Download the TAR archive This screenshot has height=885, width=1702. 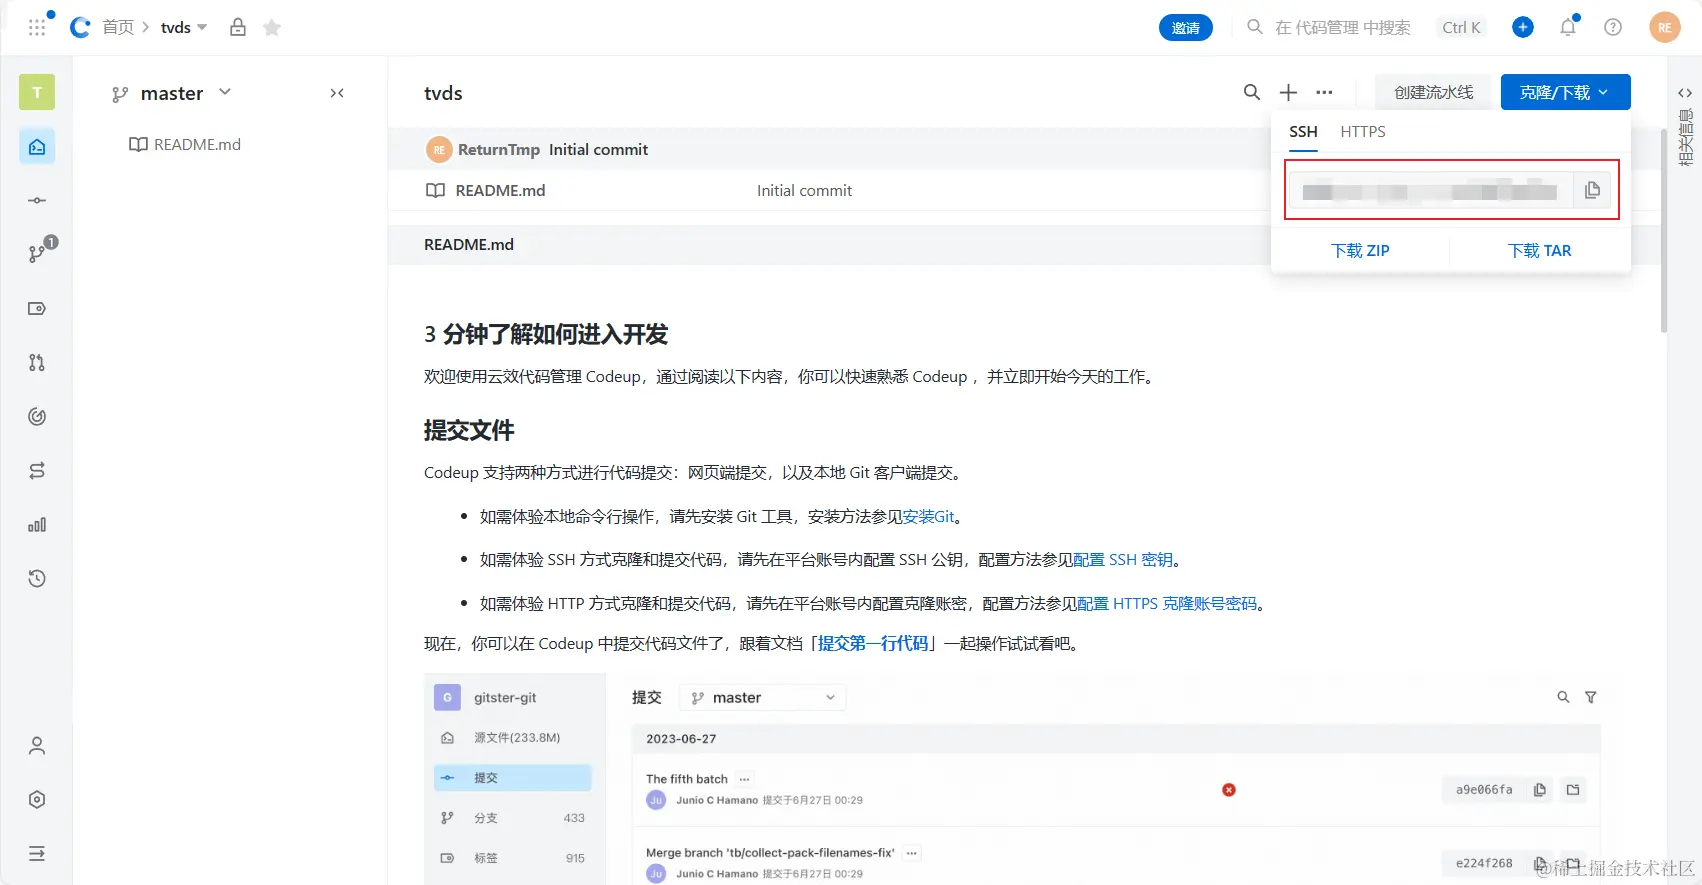(x=1540, y=251)
